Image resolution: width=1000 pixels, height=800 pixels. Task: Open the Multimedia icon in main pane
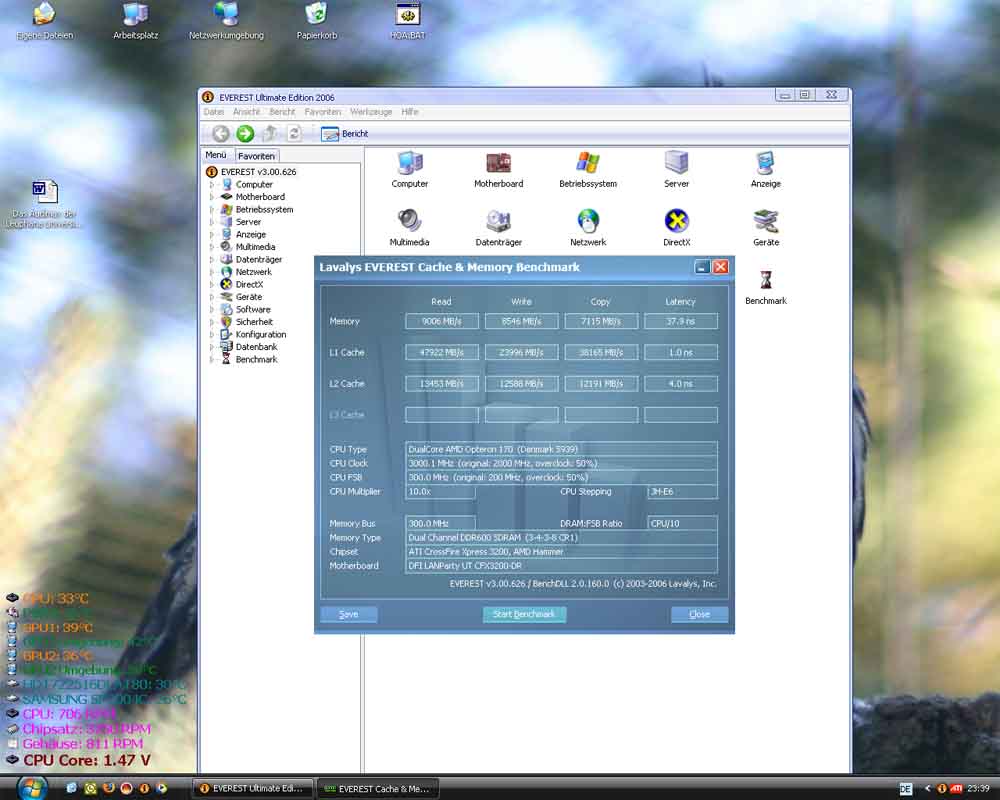pyautogui.click(x=409, y=228)
